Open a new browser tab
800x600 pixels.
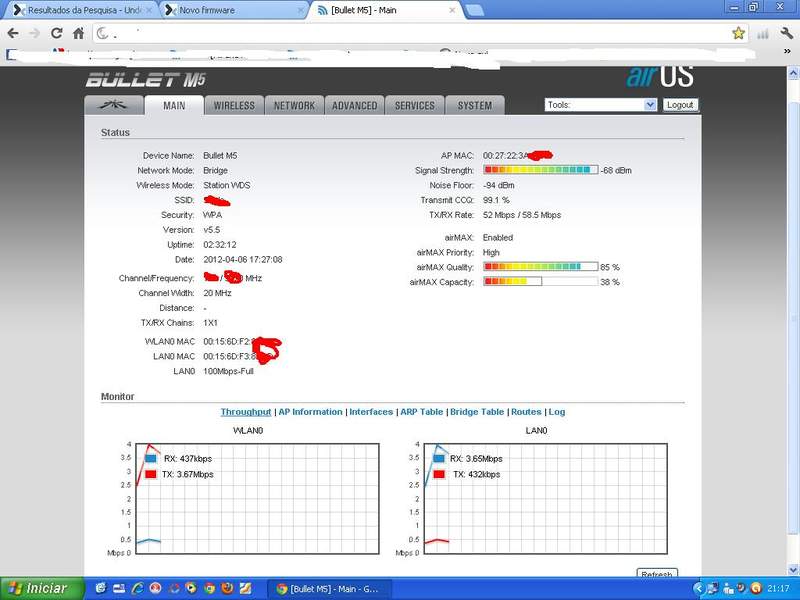474,10
